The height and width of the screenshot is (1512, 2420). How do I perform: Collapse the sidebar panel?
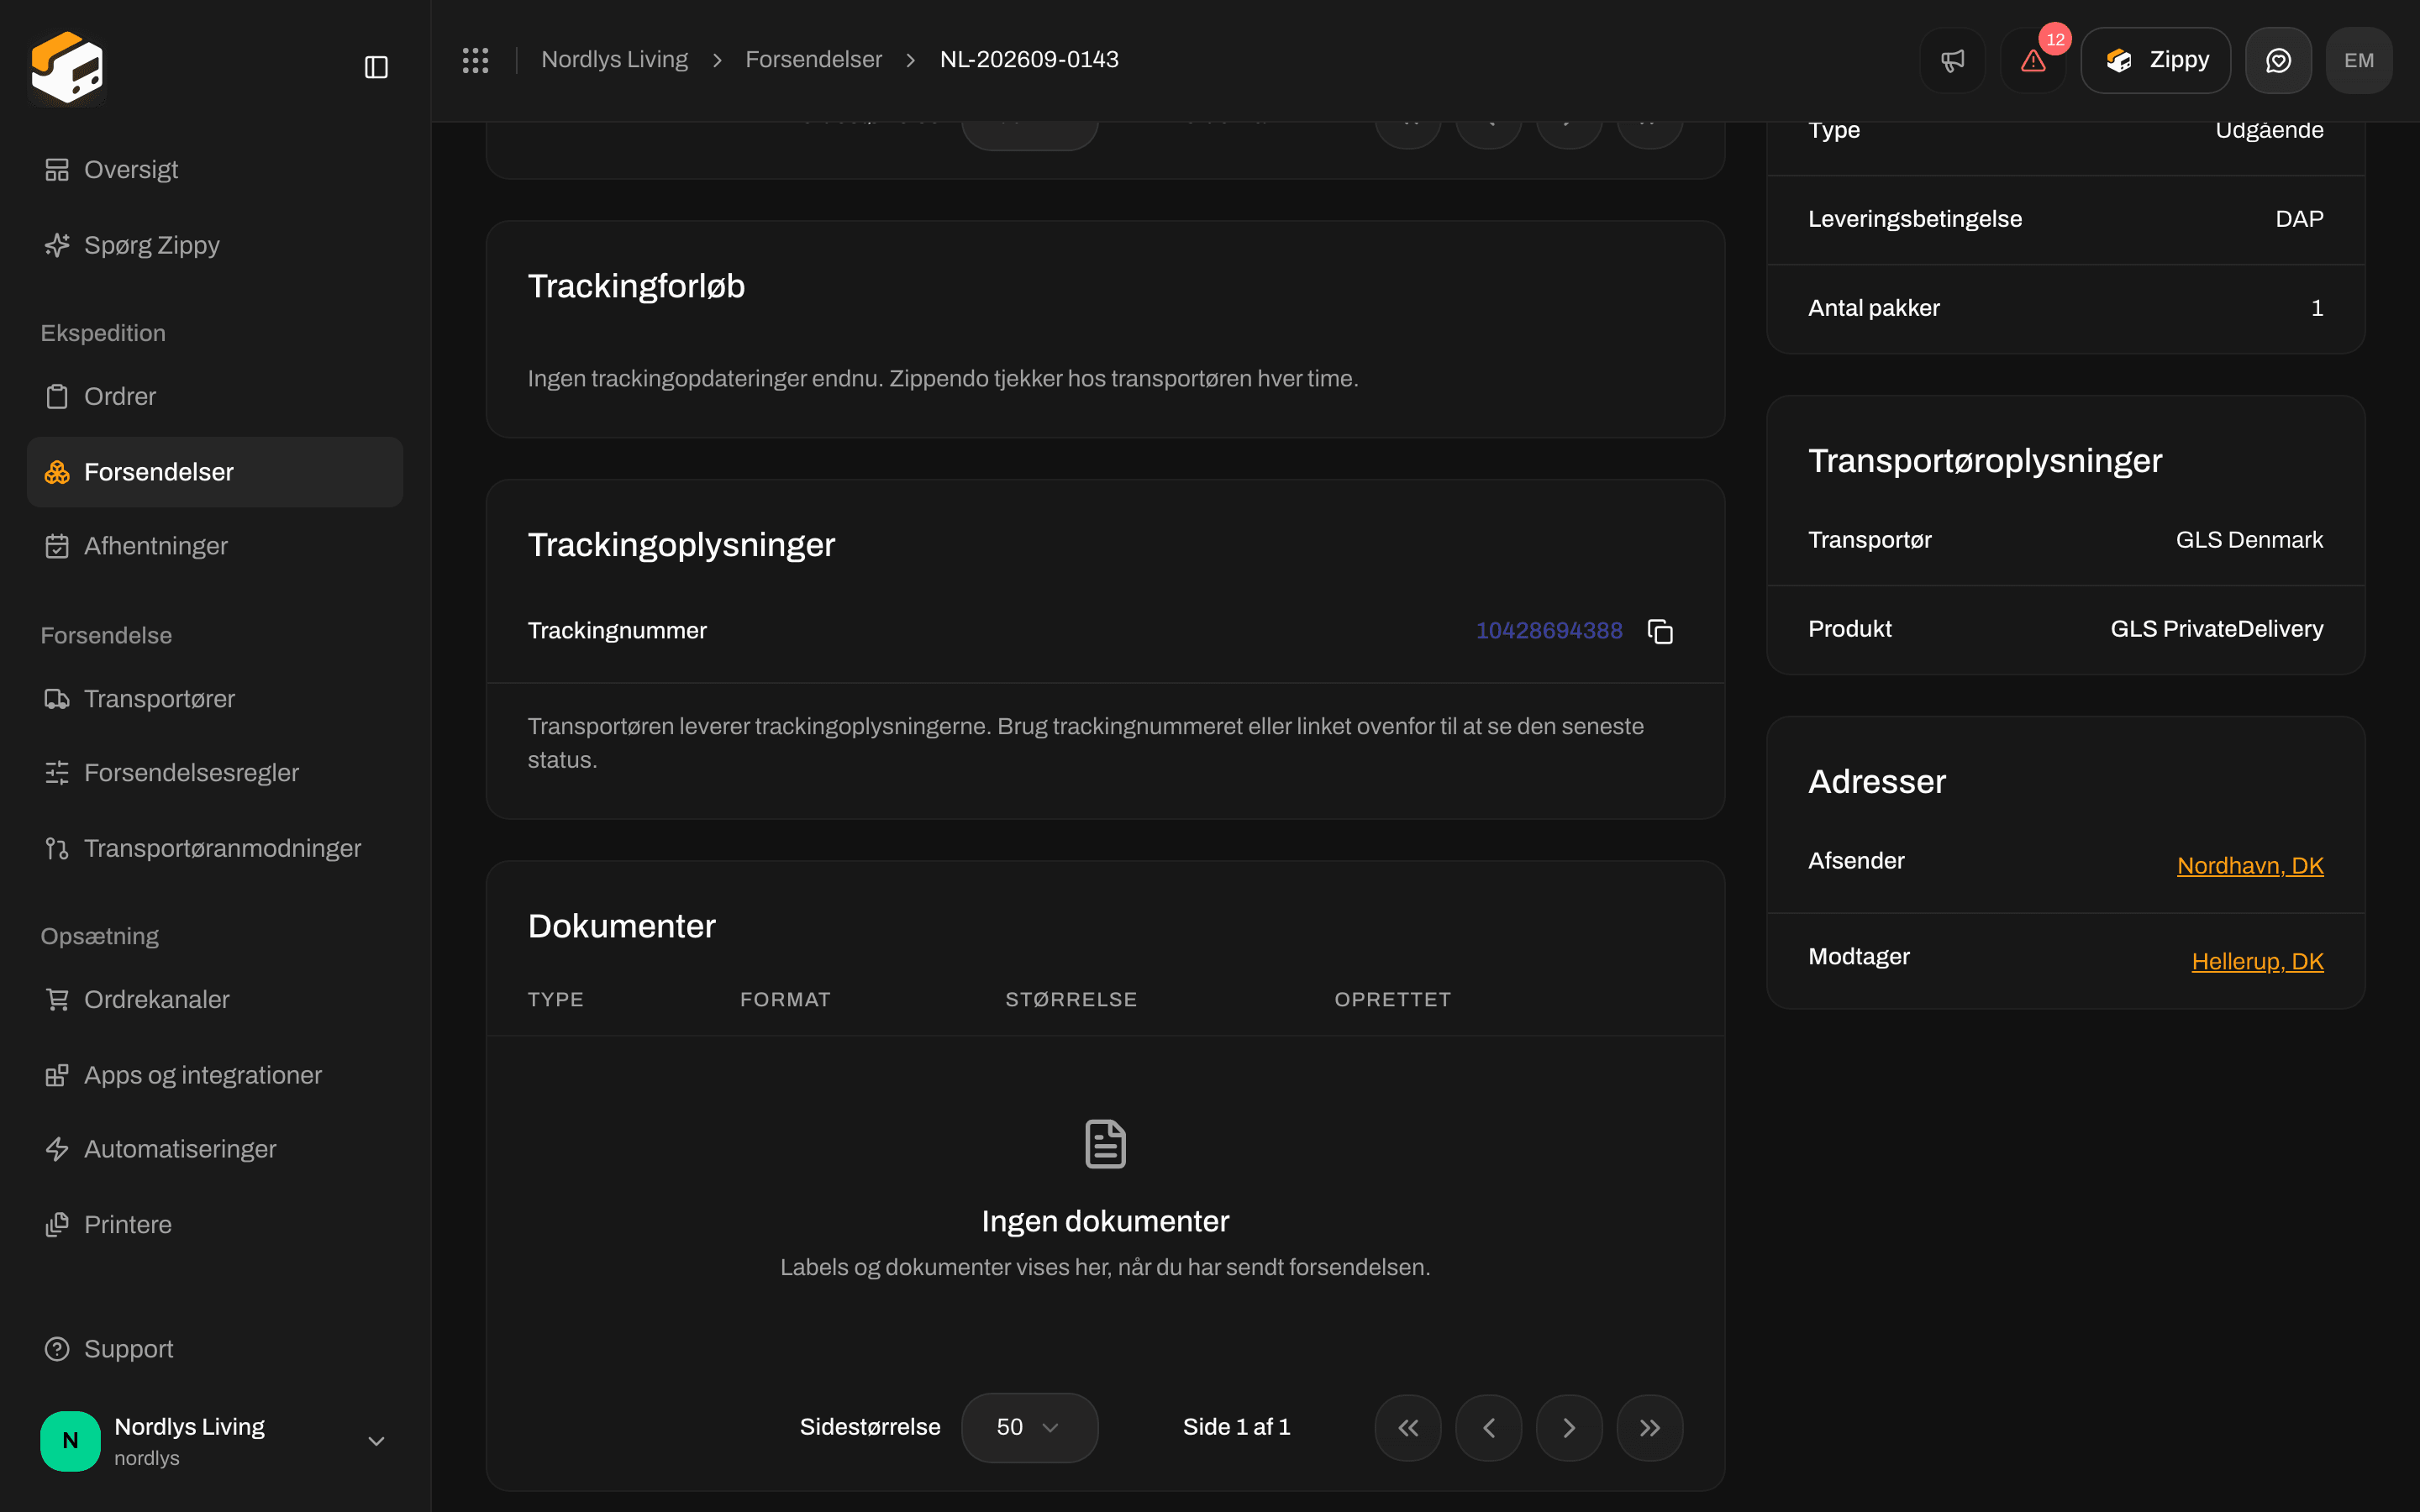tap(376, 67)
